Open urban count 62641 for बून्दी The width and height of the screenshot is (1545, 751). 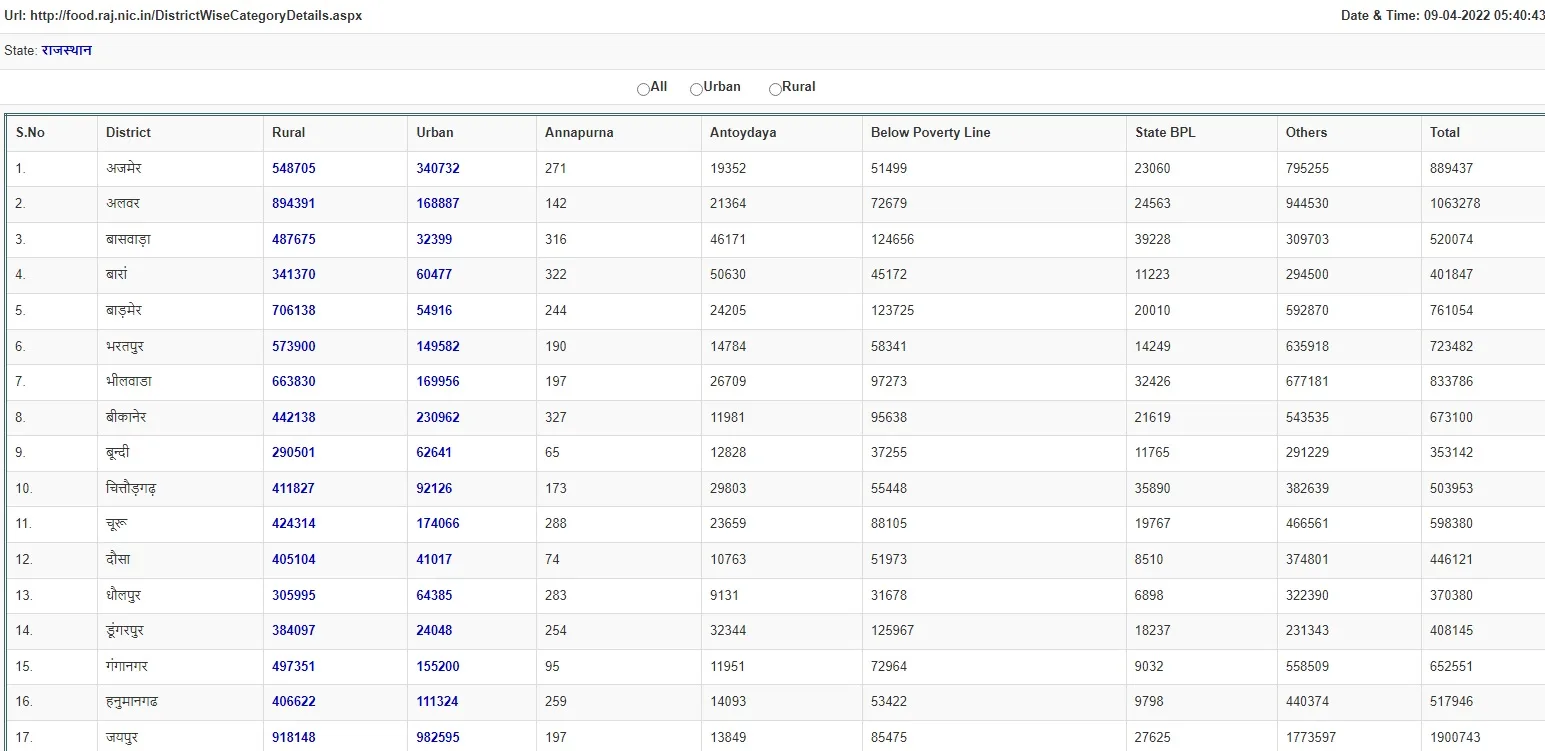(434, 453)
